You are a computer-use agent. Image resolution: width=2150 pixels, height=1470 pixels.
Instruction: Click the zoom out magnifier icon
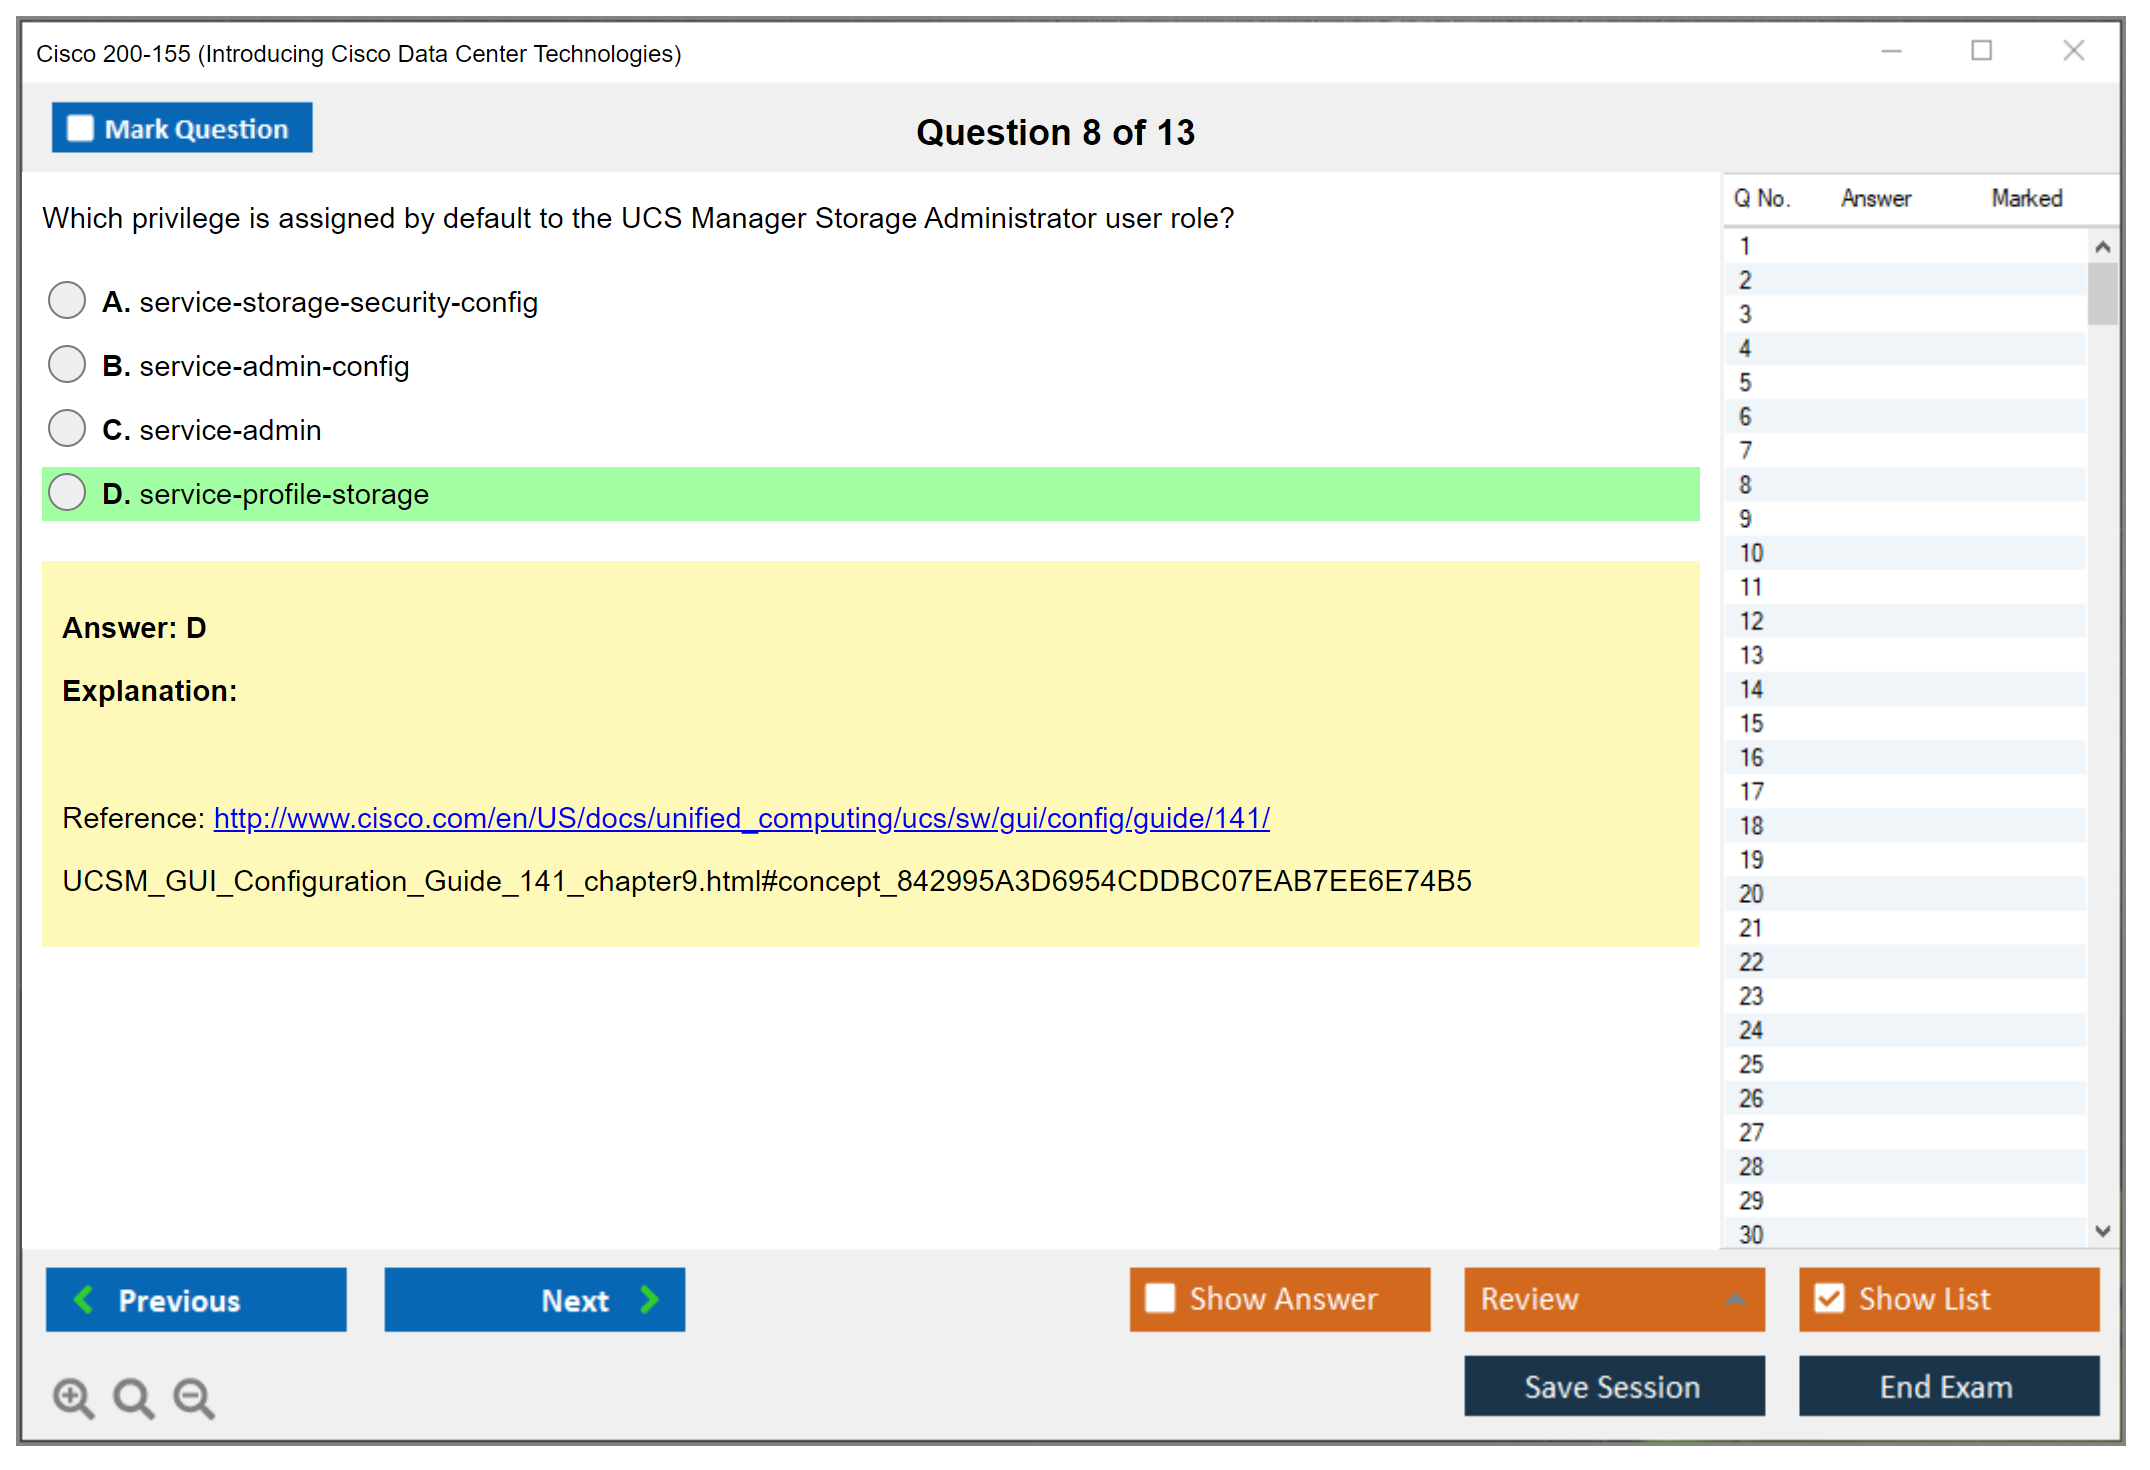pos(193,1397)
